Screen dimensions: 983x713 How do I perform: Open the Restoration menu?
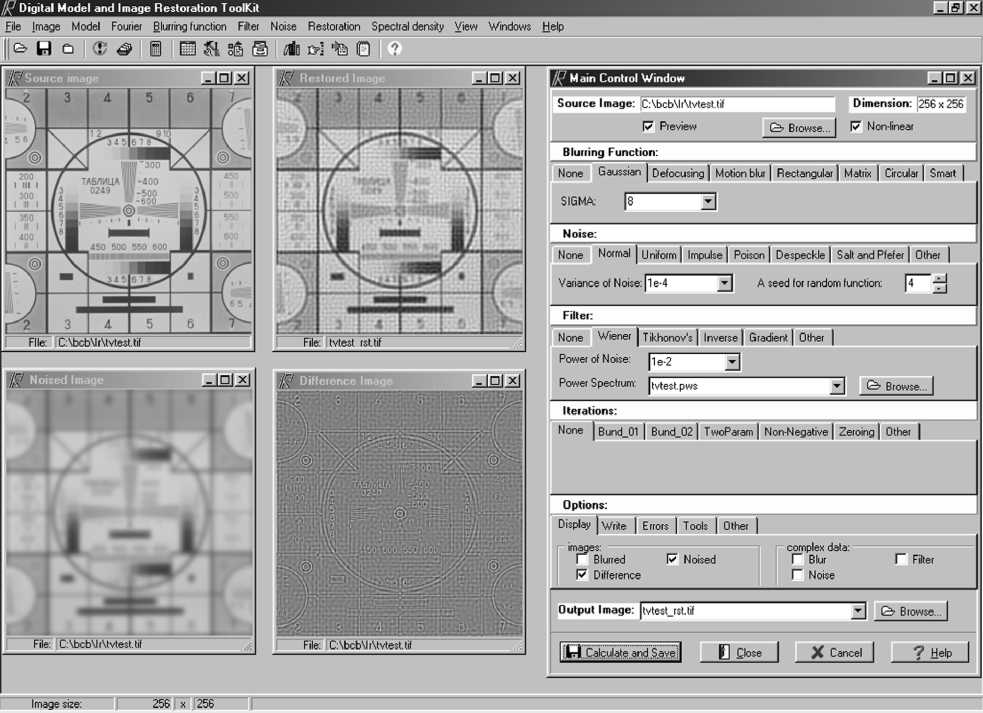click(334, 26)
